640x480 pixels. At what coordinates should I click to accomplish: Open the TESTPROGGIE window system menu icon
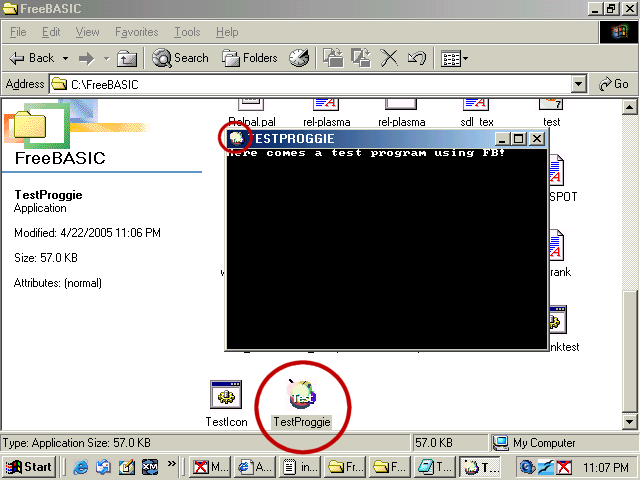point(237,138)
